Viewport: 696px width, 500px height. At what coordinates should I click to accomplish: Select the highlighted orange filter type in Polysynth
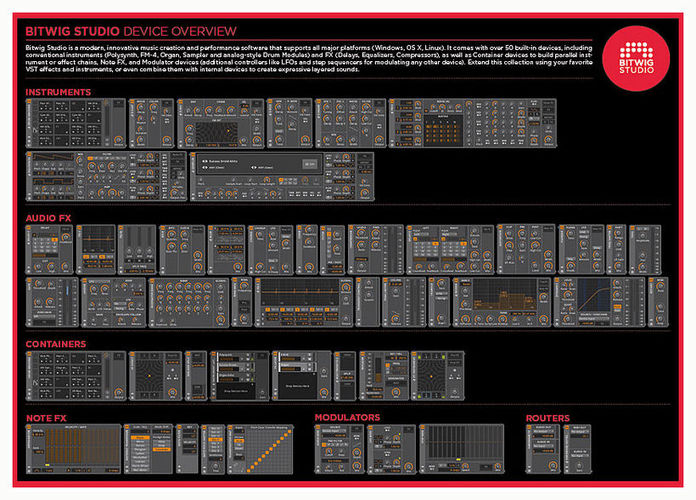(x=91, y=158)
